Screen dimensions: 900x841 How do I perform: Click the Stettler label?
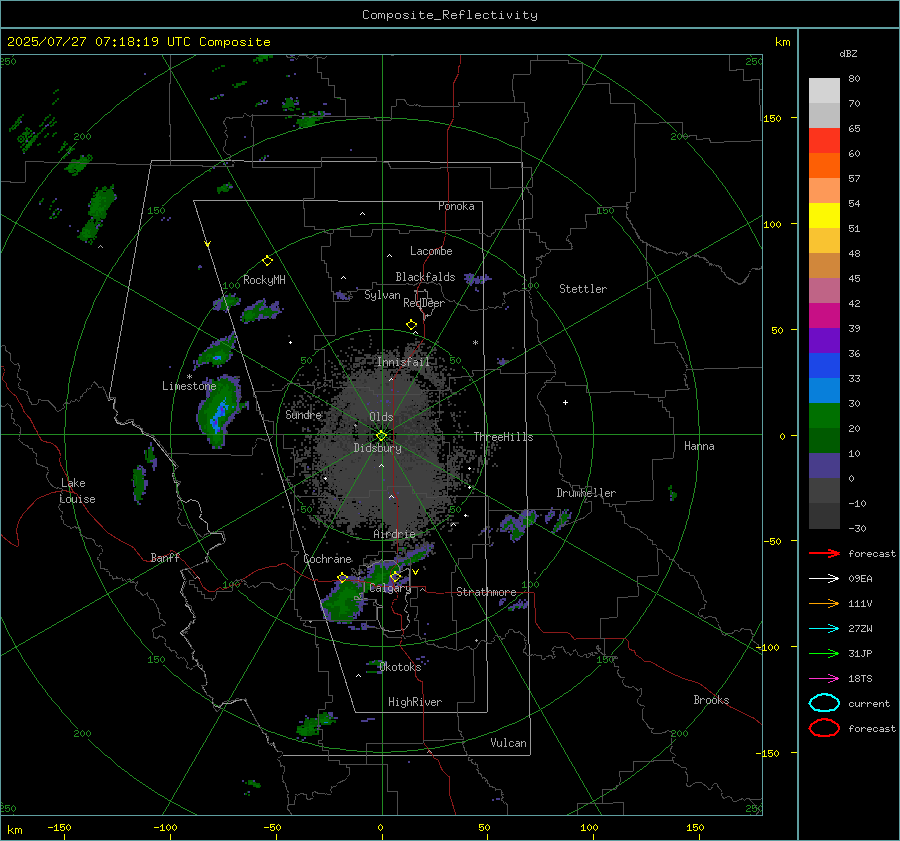[583, 289]
